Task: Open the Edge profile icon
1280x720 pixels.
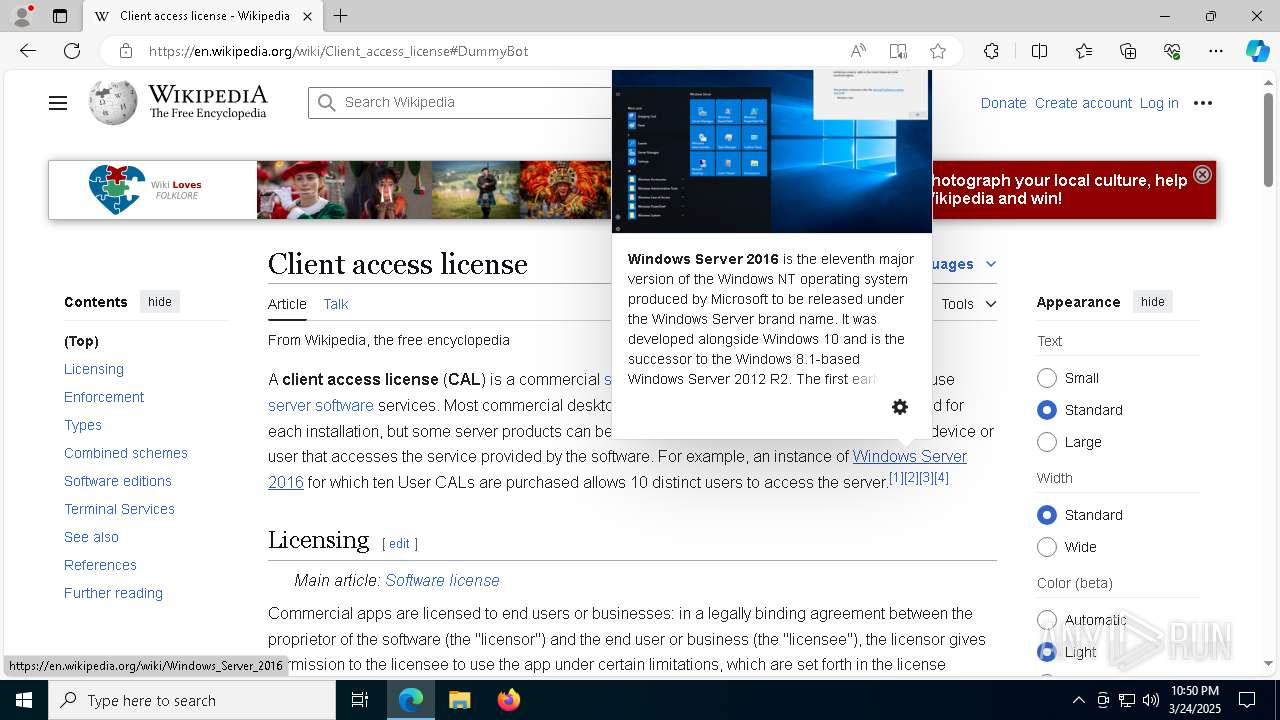Action: pos(22,16)
